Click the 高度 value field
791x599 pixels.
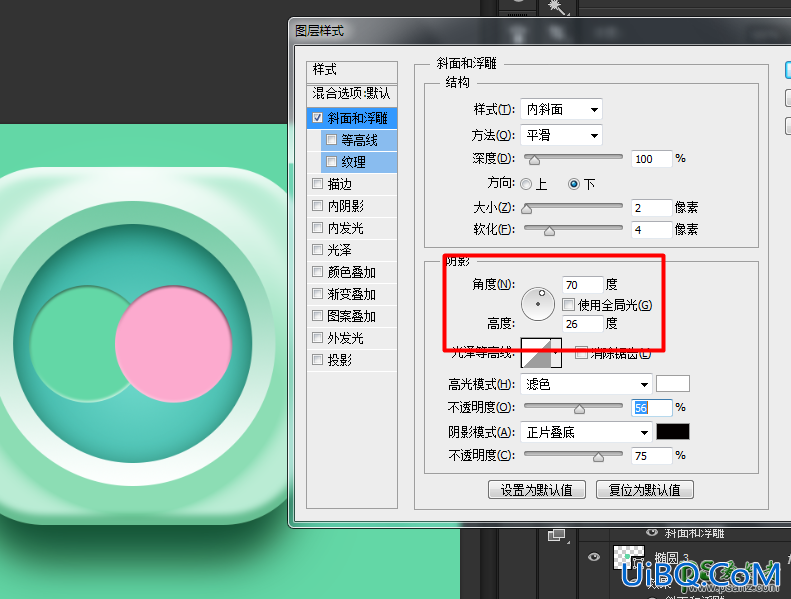(x=583, y=323)
